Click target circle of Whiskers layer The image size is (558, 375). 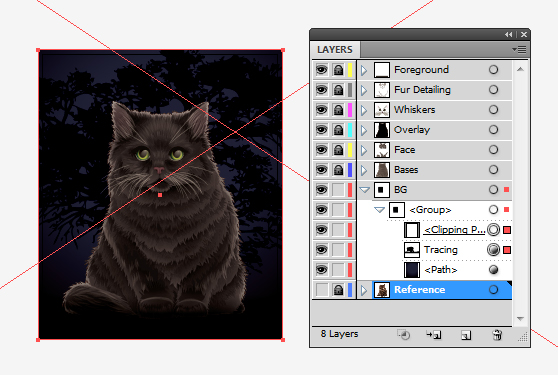tap(493, 110)
